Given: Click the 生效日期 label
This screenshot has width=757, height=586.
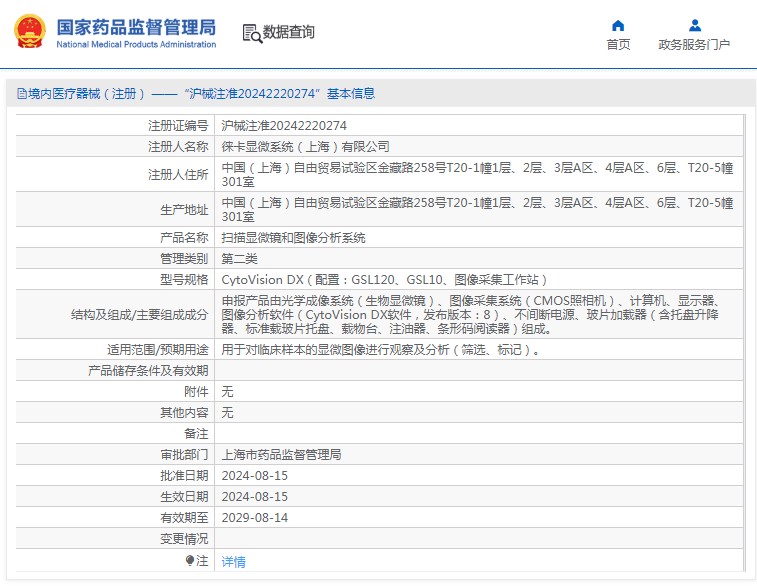Looking at the screenshot, I should coord(184,497).
